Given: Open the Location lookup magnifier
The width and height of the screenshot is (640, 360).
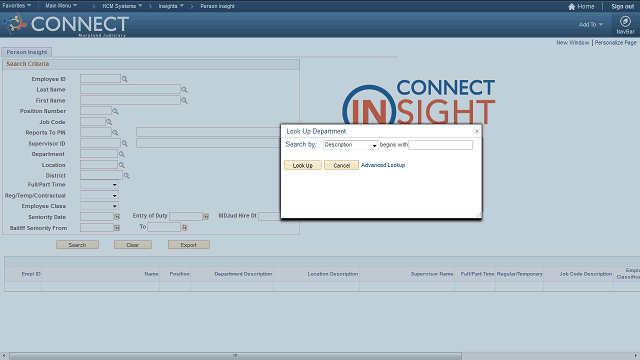Looking at the screenshot, I should 121,165.
